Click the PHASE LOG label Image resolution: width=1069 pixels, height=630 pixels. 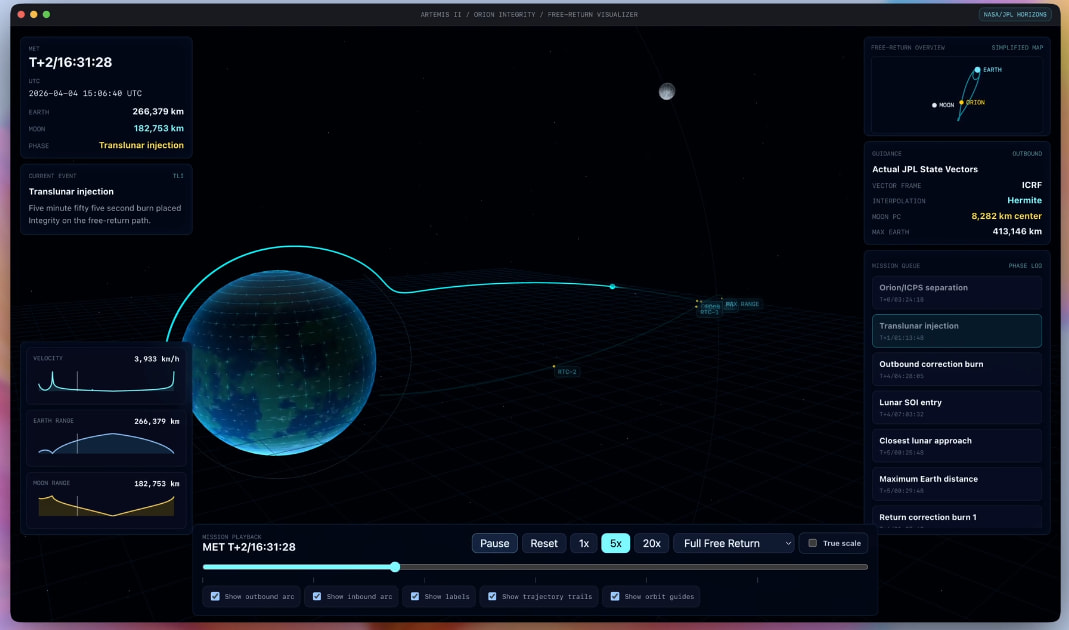point(1025,266)
